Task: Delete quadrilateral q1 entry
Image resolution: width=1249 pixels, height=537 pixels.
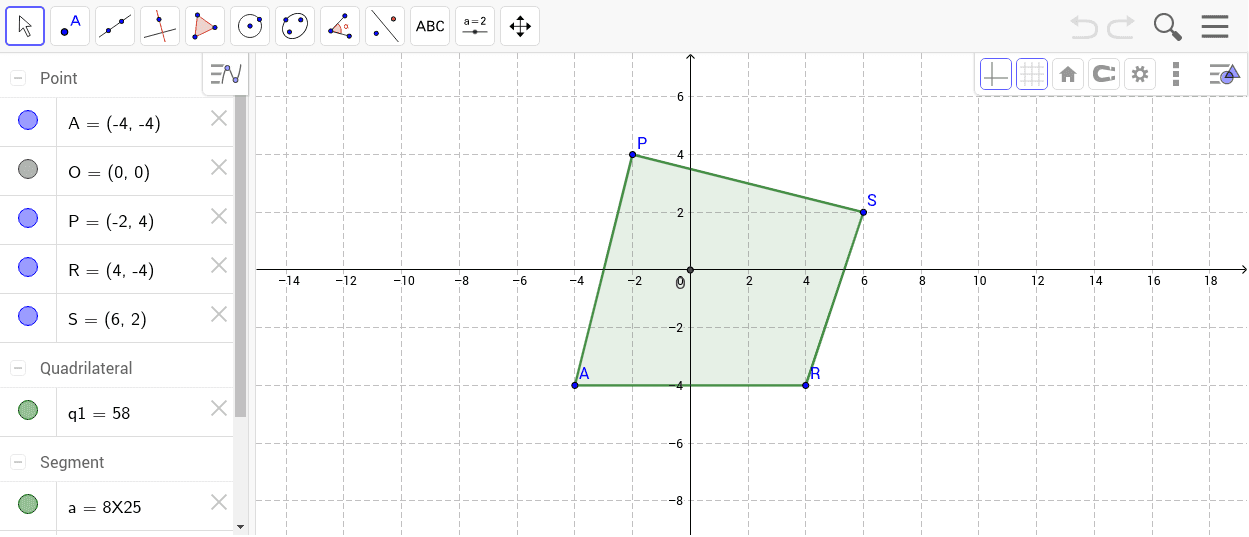Action: (219, 408)
